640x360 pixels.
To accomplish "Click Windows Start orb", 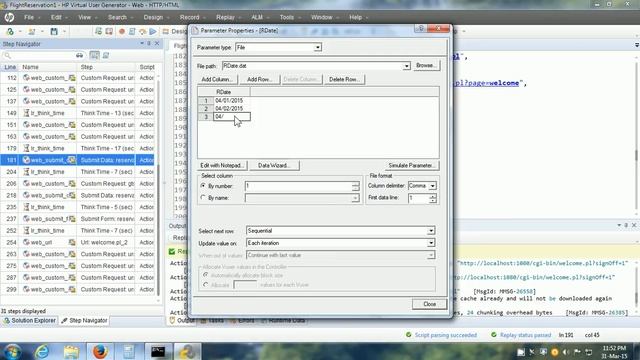I will (x=13, y=351).
